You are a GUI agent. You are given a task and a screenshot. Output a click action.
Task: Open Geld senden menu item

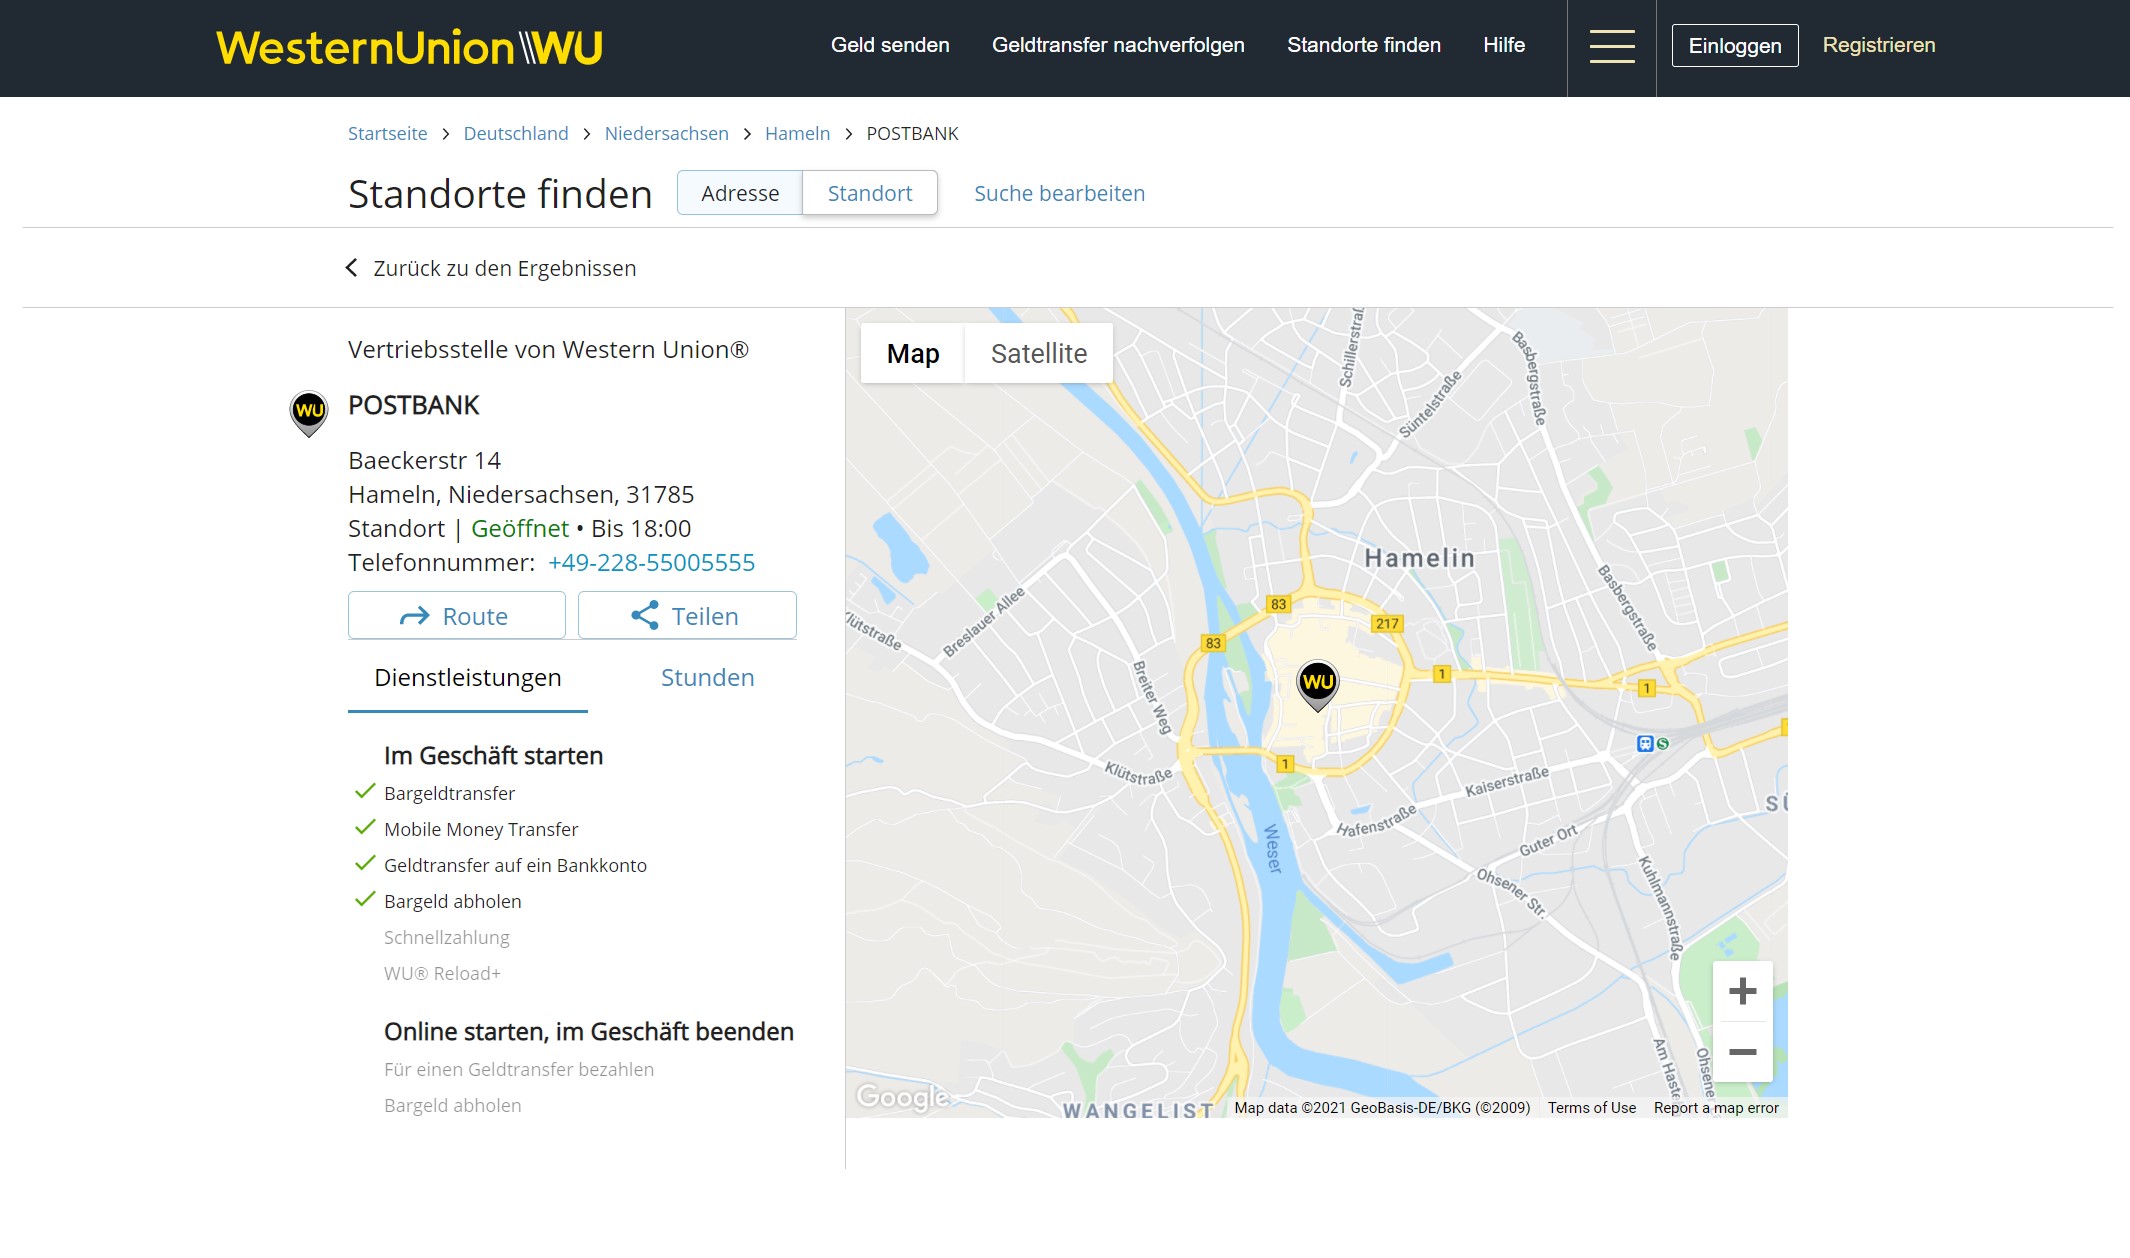click(889, 45)
